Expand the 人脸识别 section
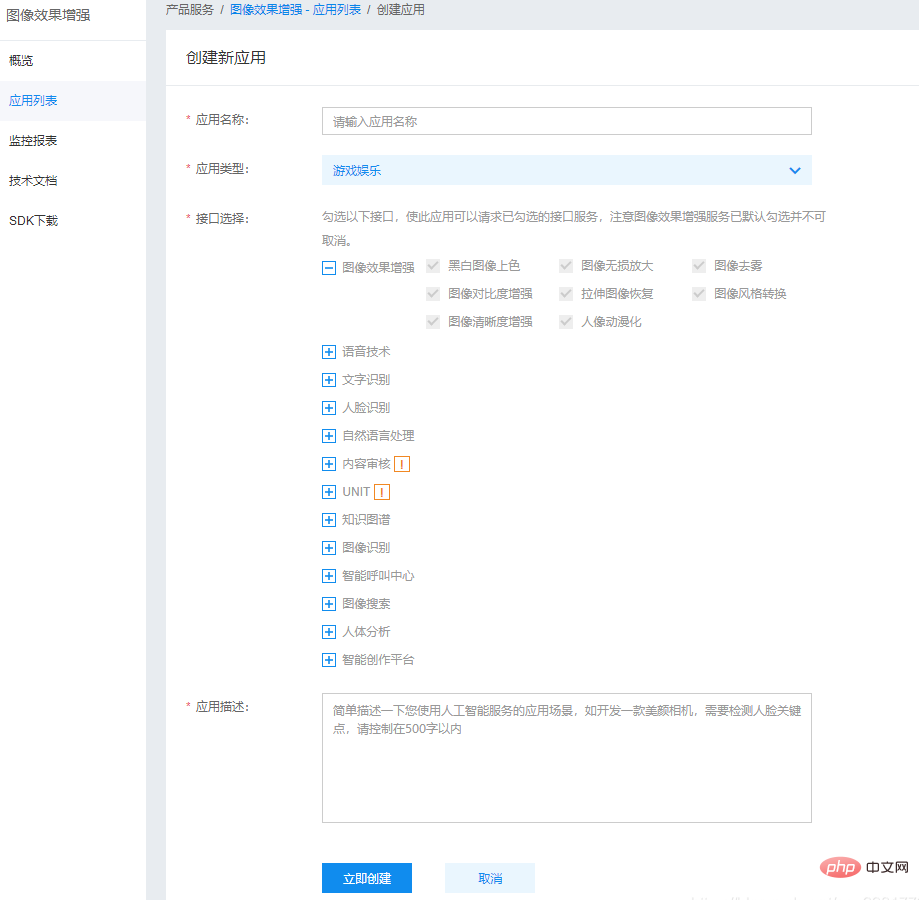The image size is (919, 900). point(329,407)
